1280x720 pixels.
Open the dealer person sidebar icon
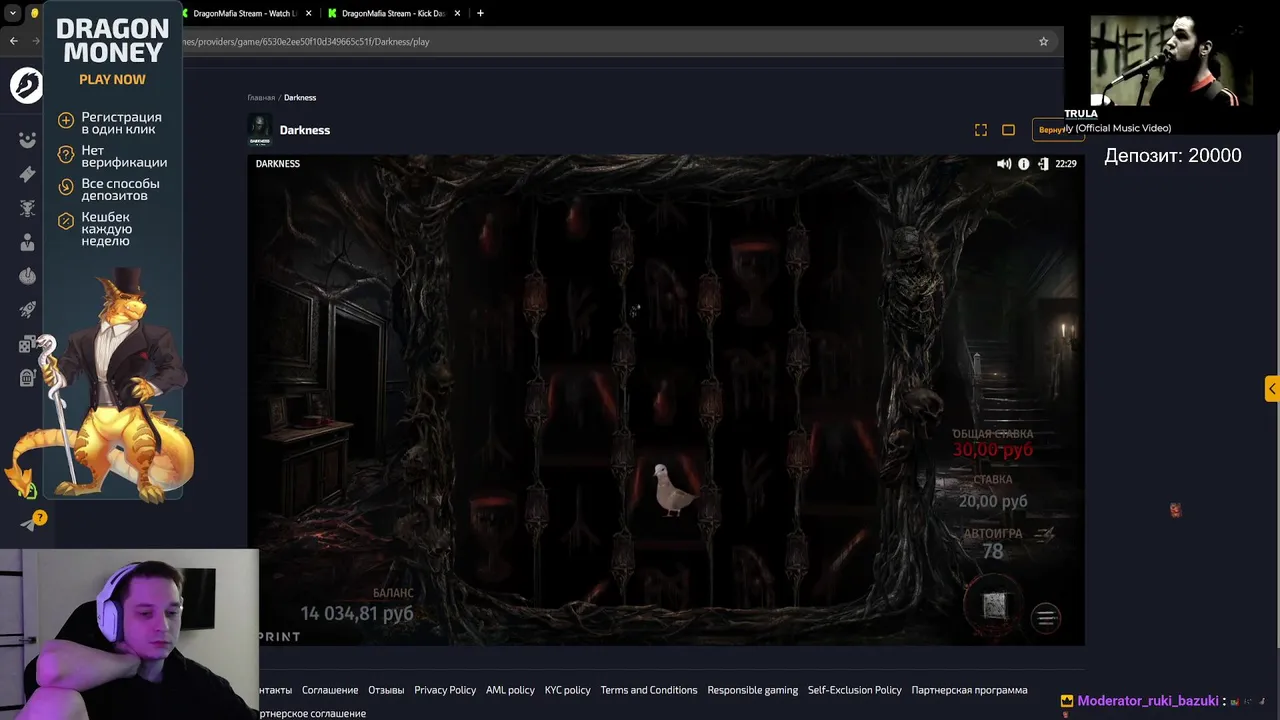pos(27,242)
